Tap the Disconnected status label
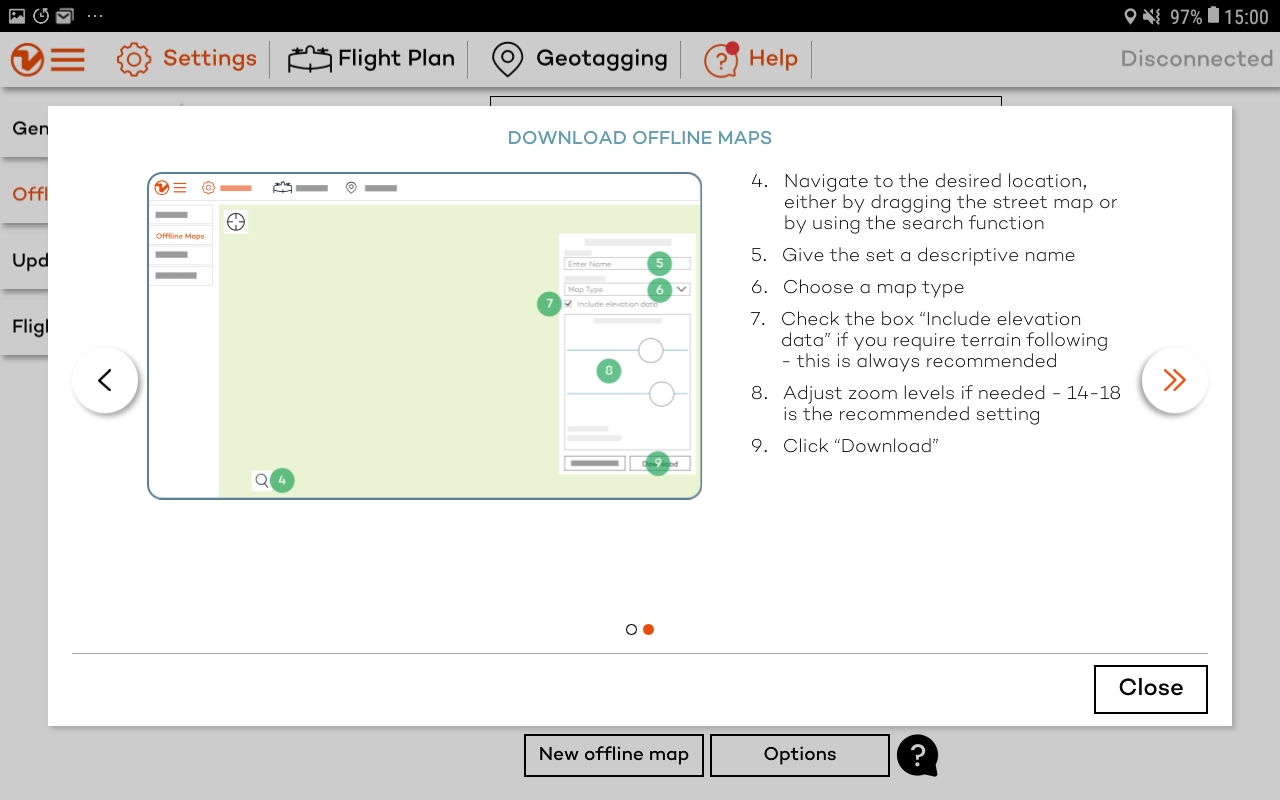 point(1196,59)
